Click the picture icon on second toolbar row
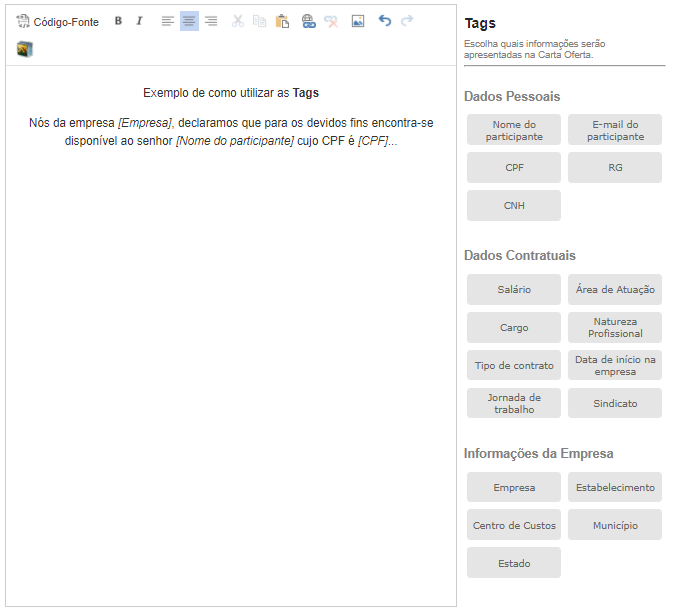This screenshot has height=613, width=674. click(x=25, y=49)
